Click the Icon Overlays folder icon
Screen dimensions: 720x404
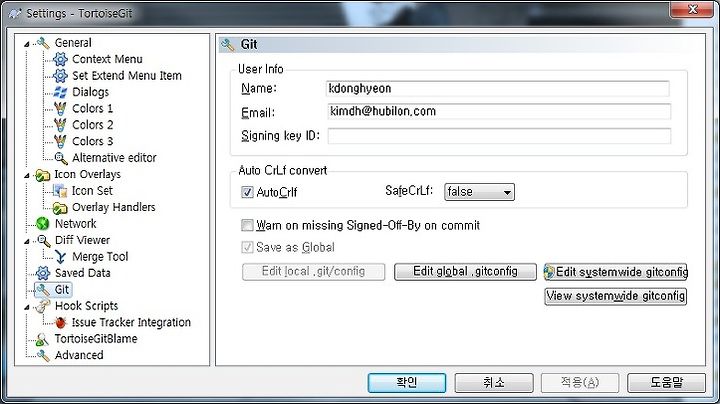point(43,175)
